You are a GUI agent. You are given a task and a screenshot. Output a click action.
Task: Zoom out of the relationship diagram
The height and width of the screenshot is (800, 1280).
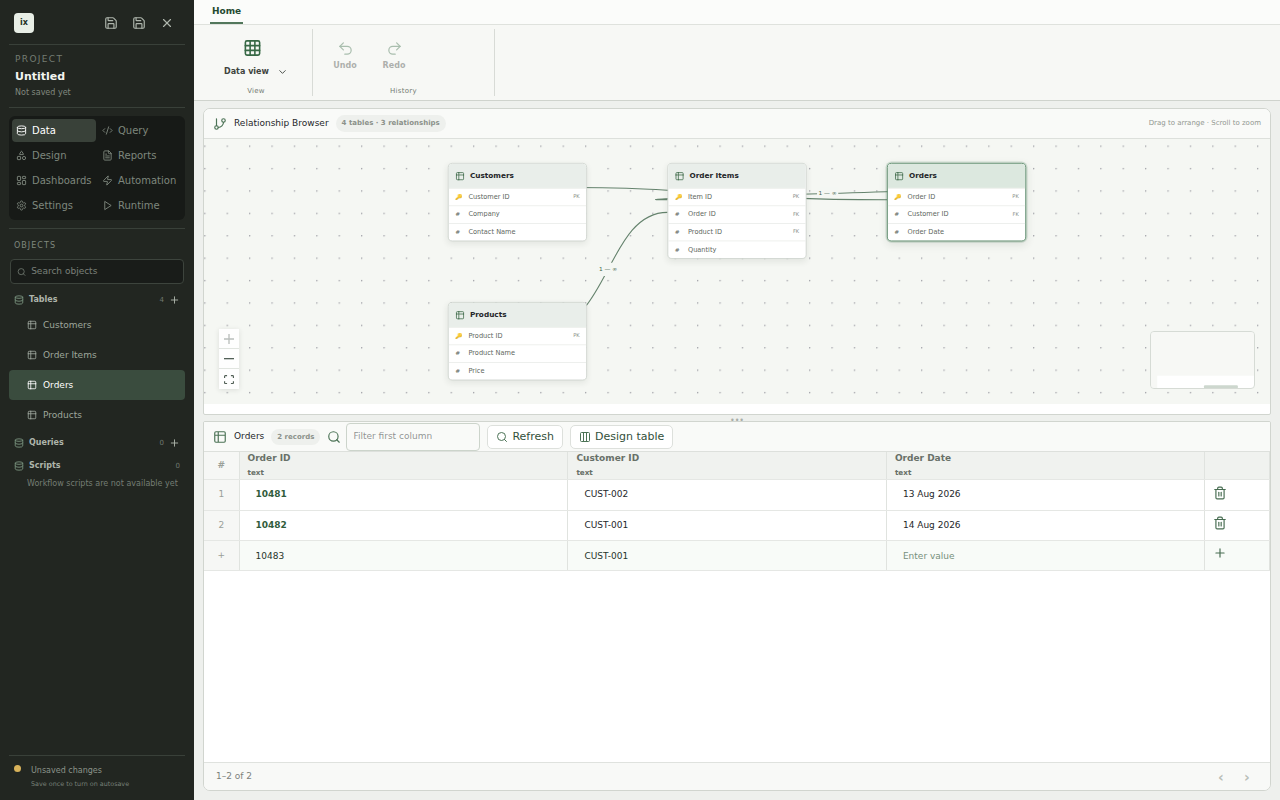(229, 359)
